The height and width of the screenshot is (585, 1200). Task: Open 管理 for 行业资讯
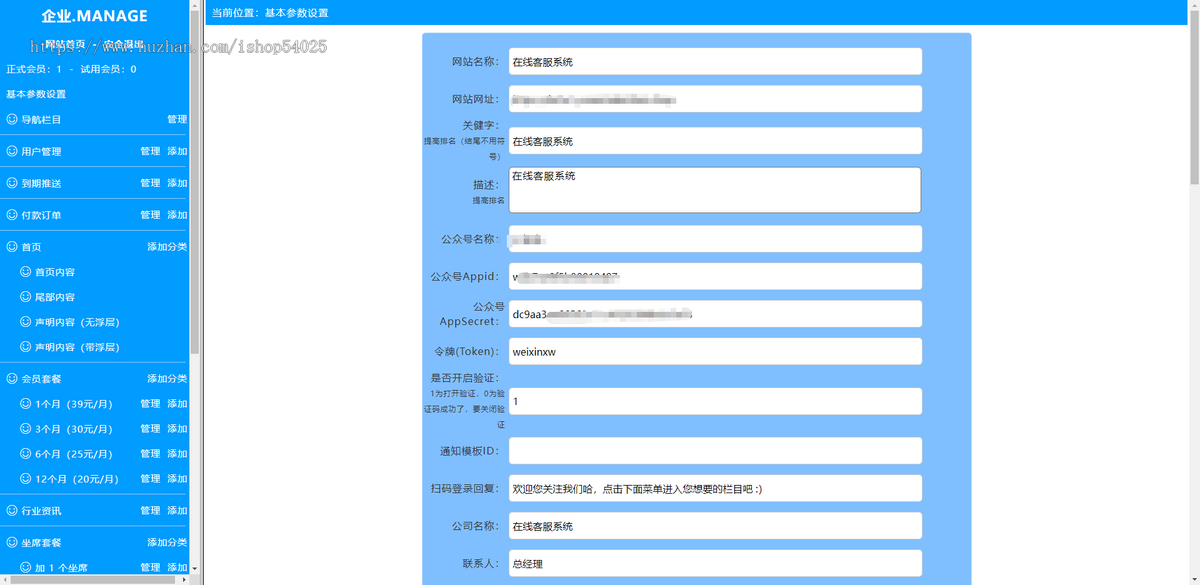point(150,510)
